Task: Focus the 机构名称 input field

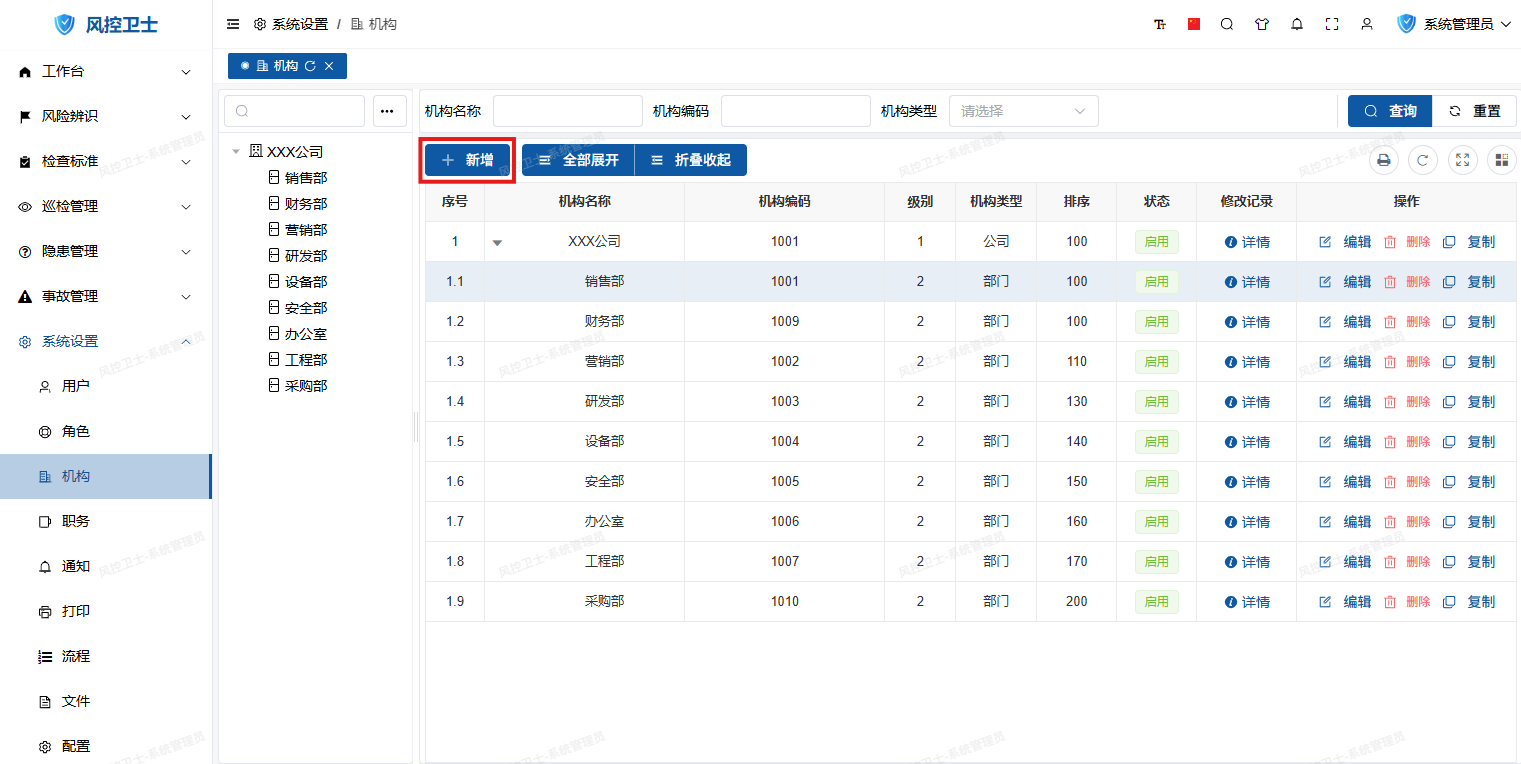Action: [x=567, y=111]
